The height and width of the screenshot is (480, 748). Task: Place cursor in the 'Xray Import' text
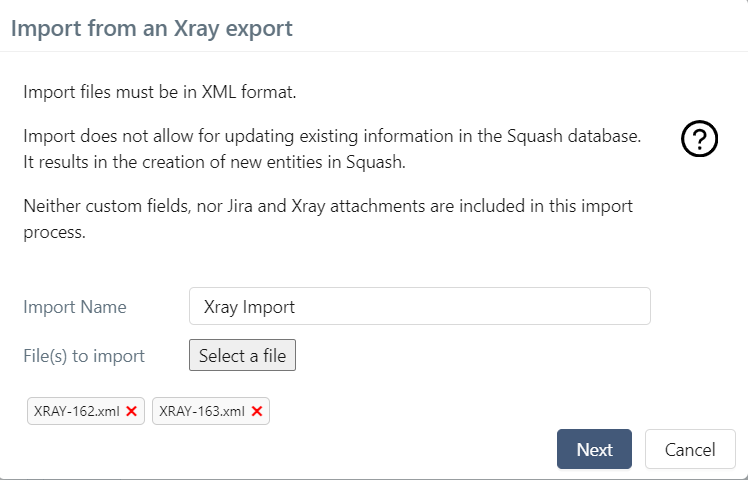click(x=249, y=307)
